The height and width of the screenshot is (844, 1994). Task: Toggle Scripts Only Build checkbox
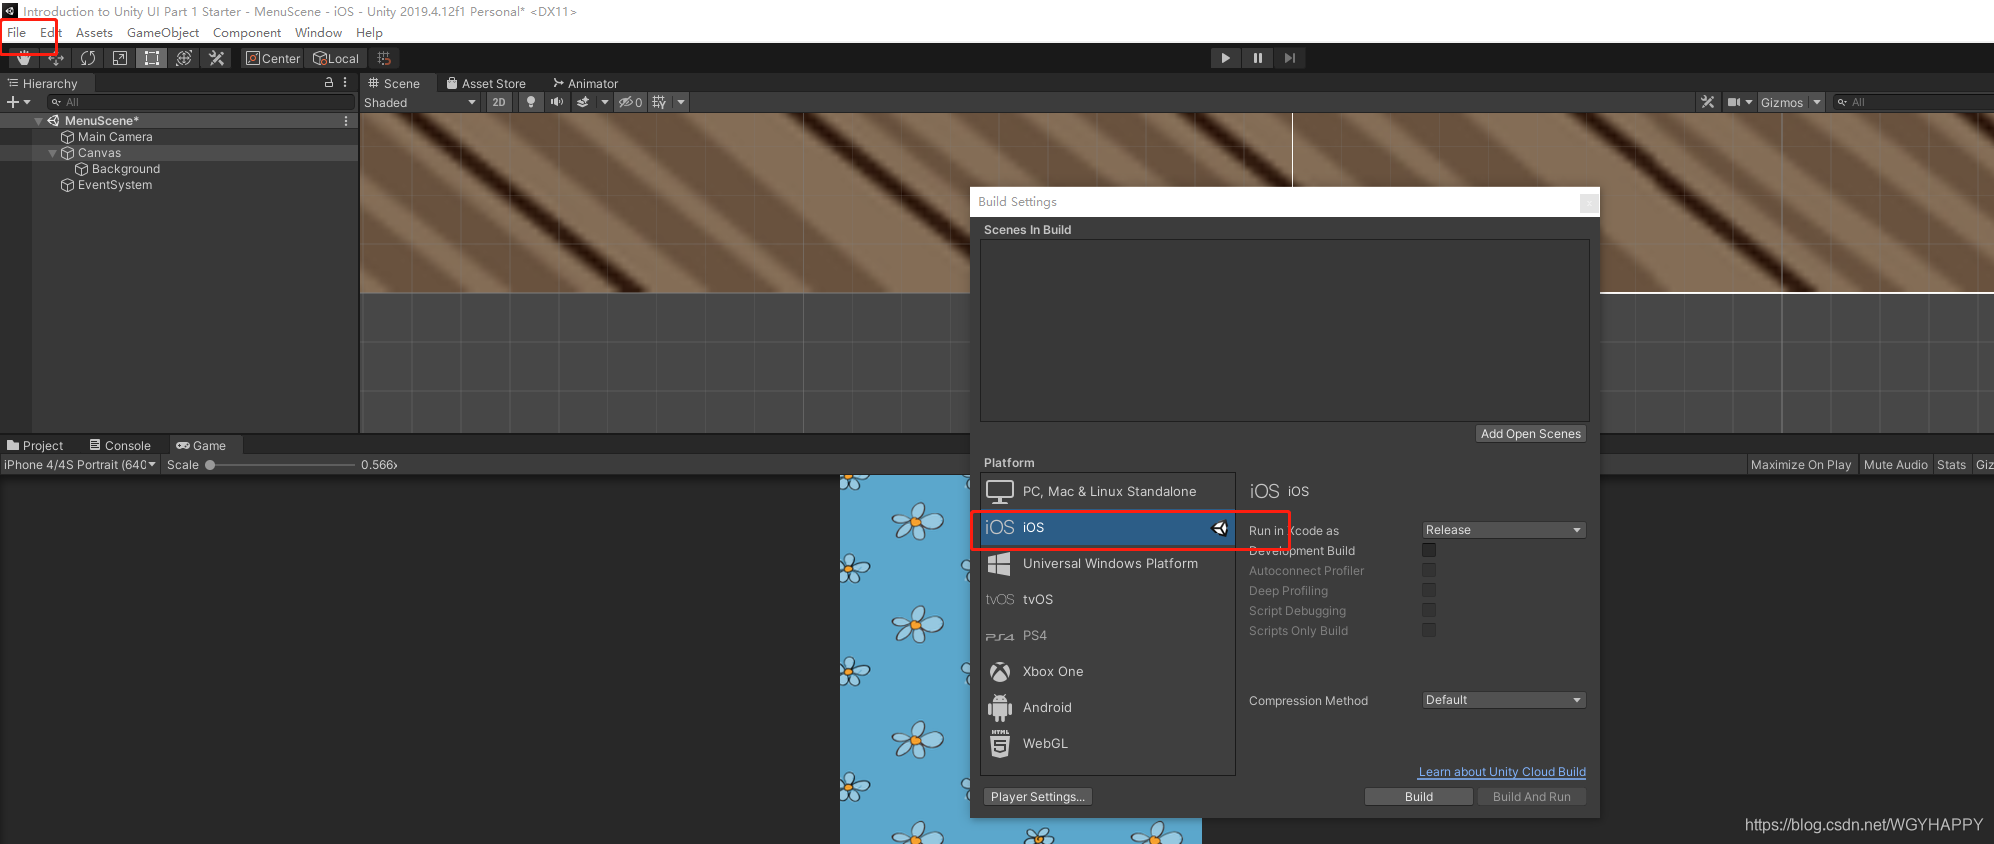point(1429,630)
